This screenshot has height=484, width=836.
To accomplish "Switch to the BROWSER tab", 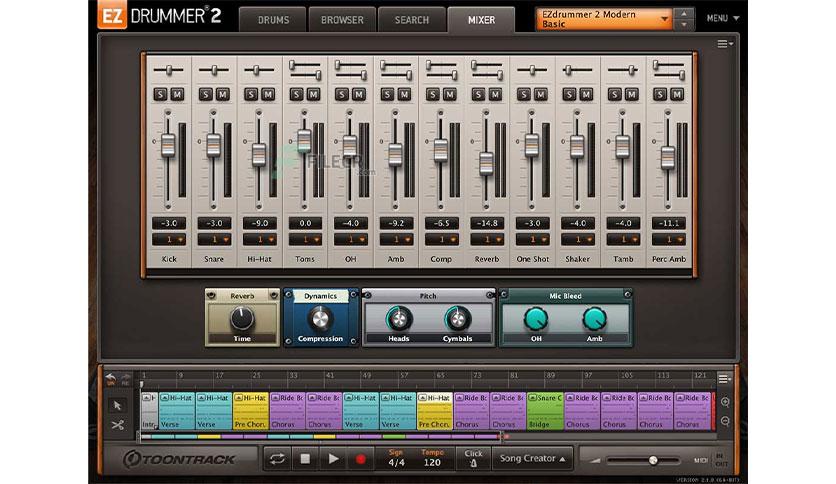I will click(x=342, y=20).
